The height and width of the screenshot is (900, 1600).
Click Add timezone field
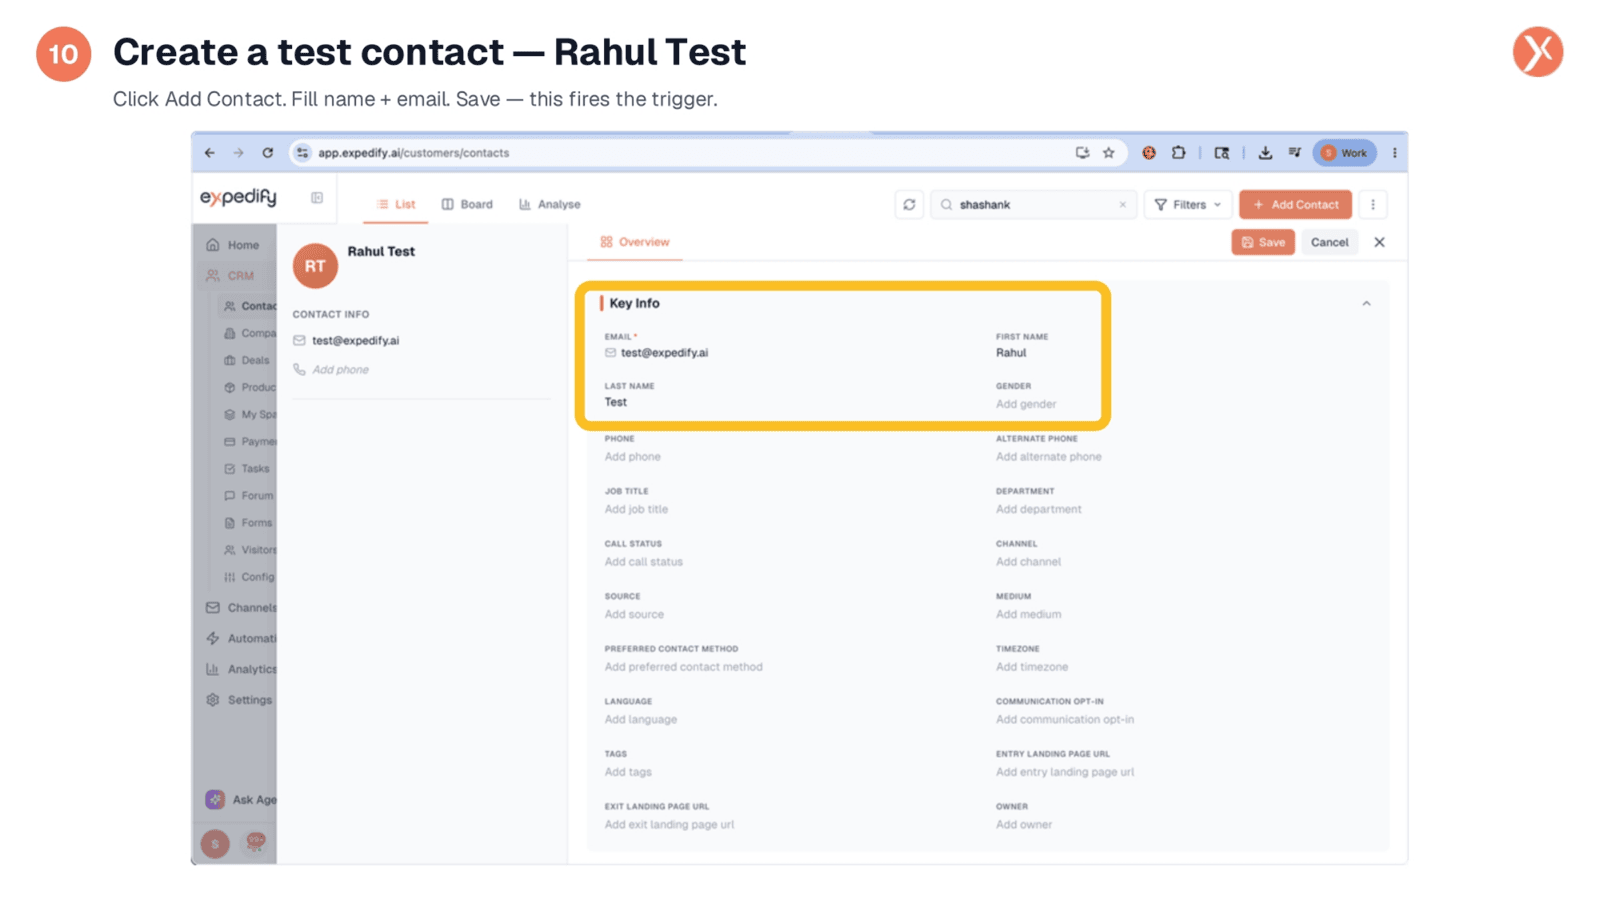[x=1032, y=667]
